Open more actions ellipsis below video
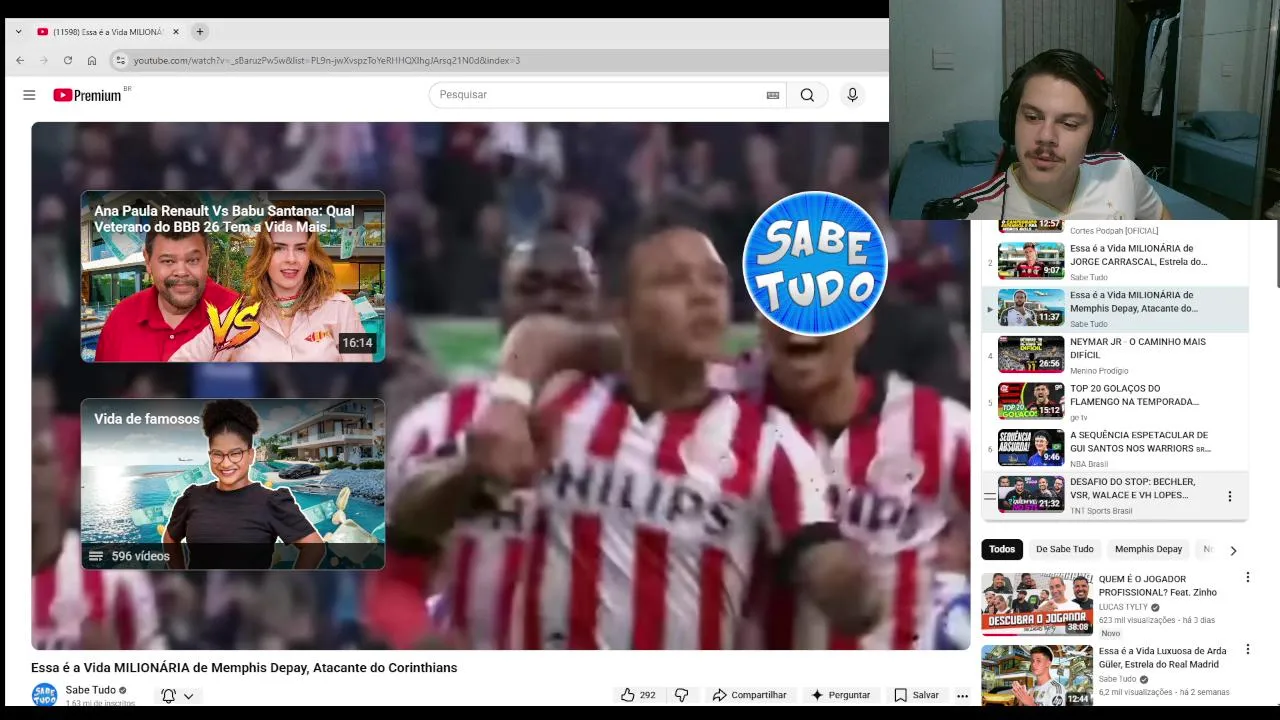The width and height of the screenshot is (1280, 720). (x=962, y=695)
